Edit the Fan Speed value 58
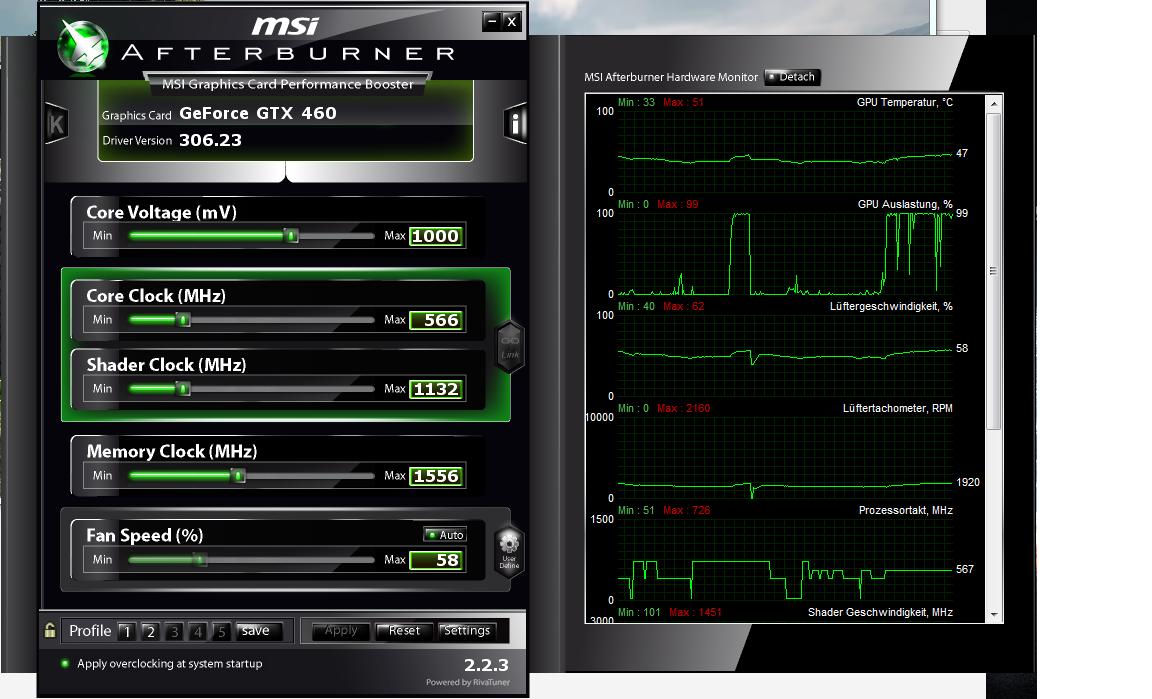The image size is (1152, 699). tap(436, 560)
